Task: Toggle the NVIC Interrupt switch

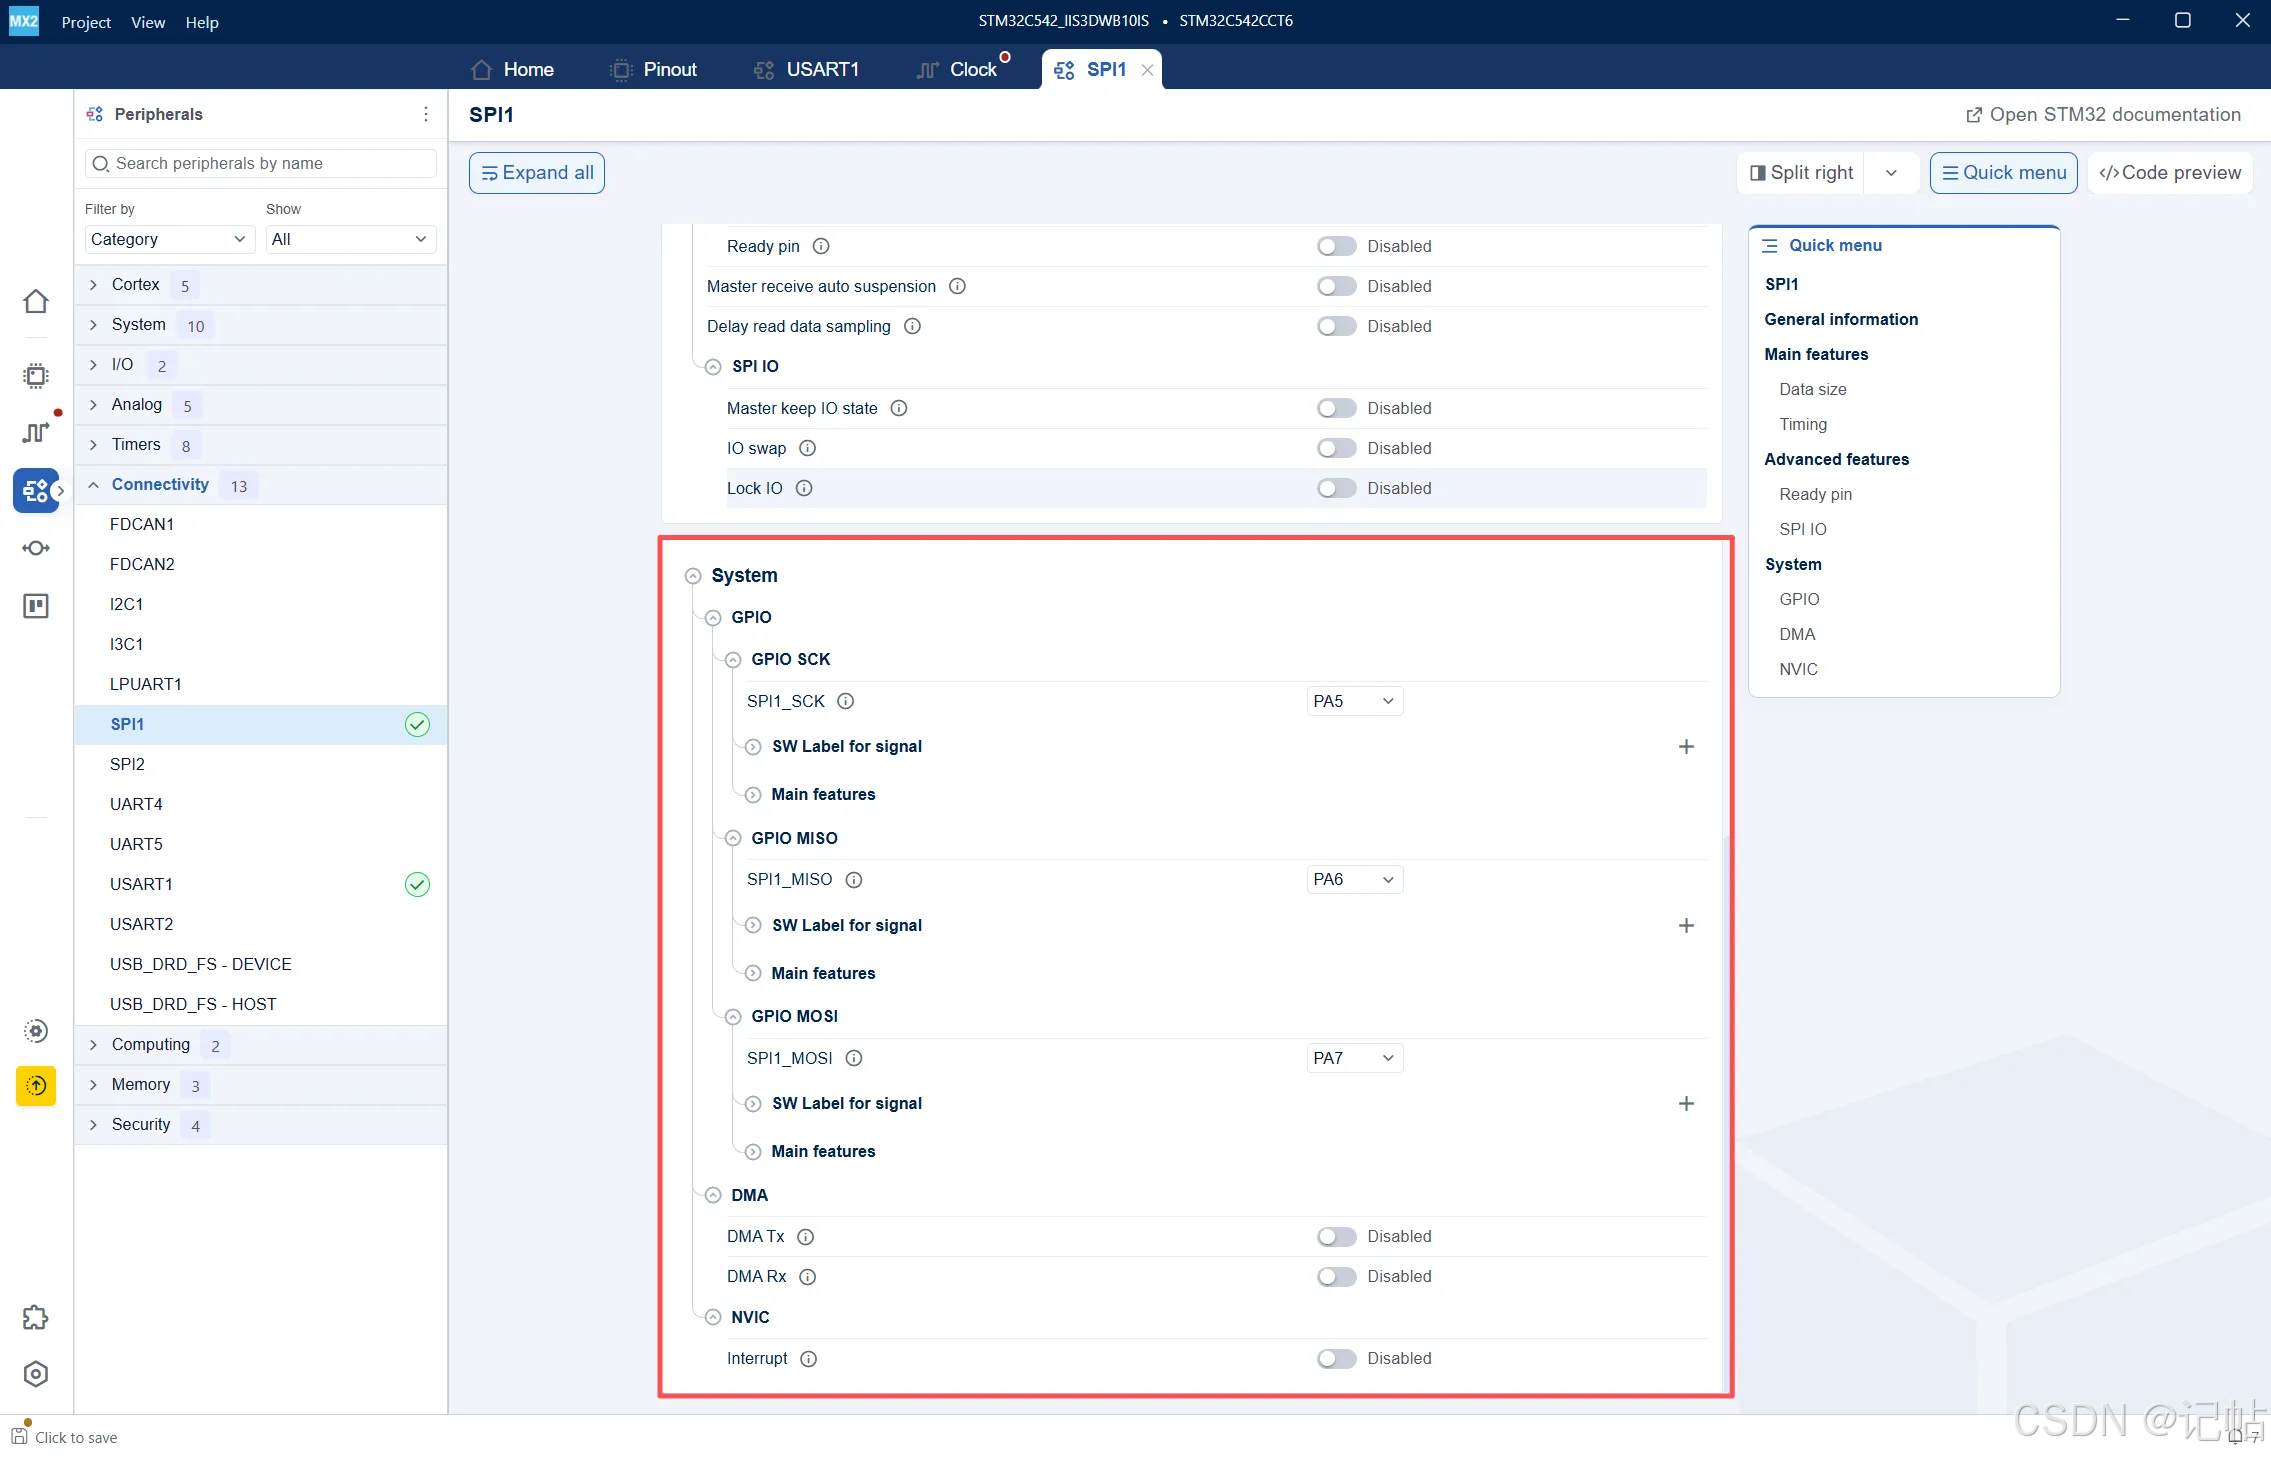Action: click(1336, 1359)
